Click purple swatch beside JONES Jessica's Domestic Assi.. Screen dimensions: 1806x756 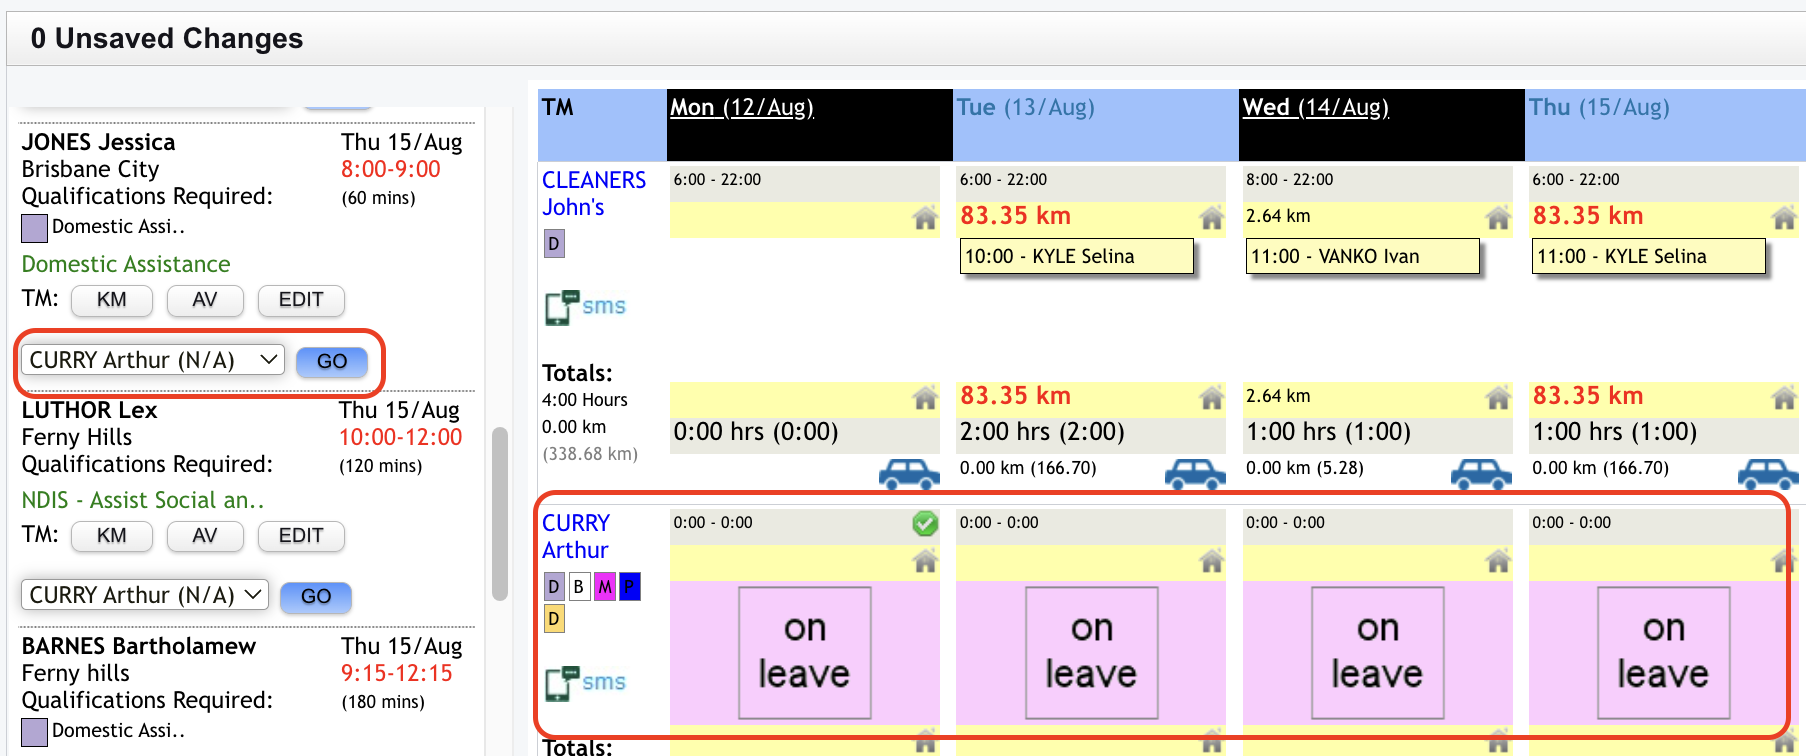click(x=35, y=228)
